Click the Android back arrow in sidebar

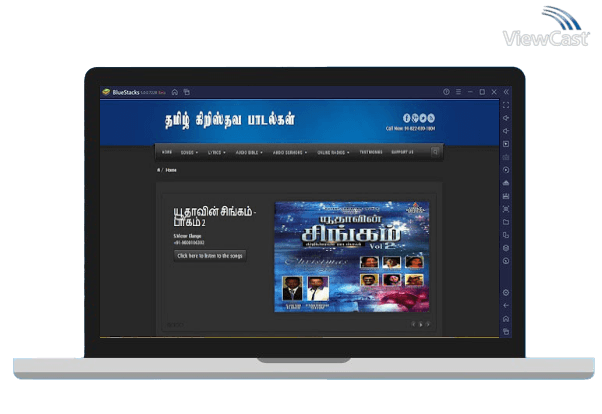click(506, 306)
